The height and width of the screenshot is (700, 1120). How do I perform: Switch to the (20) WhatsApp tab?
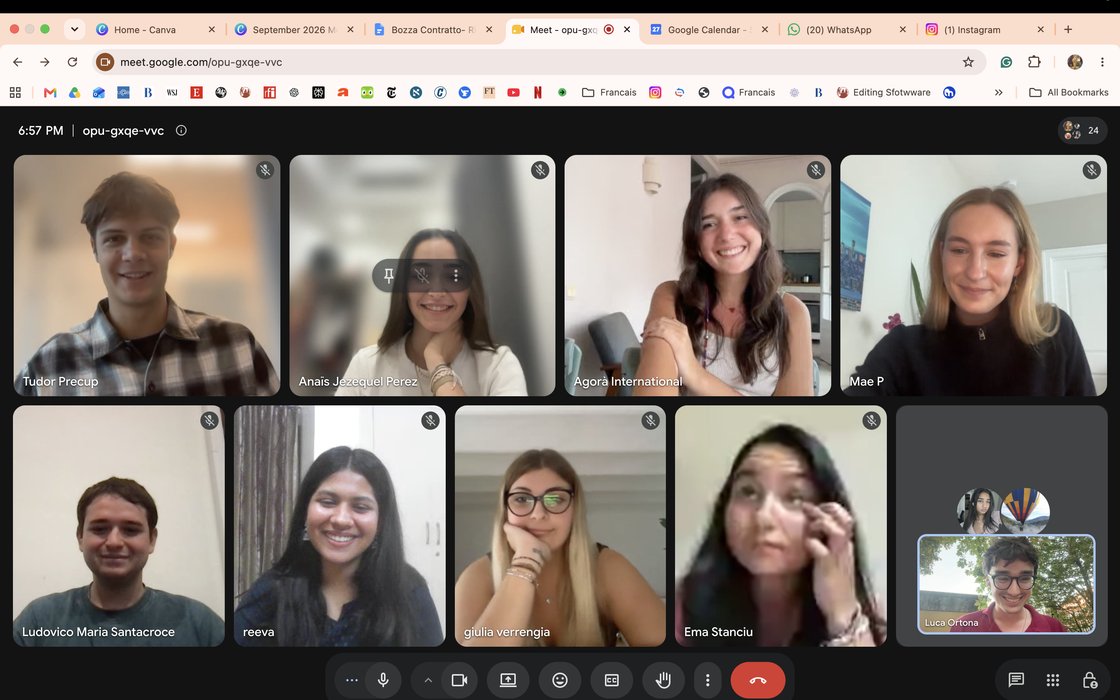pyautogui.click(x=846, y=29)
